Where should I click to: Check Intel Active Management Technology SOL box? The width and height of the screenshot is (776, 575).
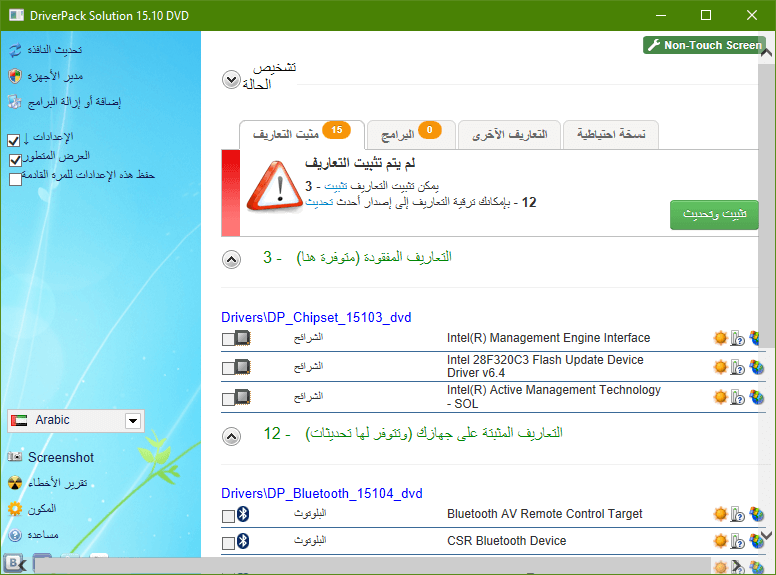228,399
